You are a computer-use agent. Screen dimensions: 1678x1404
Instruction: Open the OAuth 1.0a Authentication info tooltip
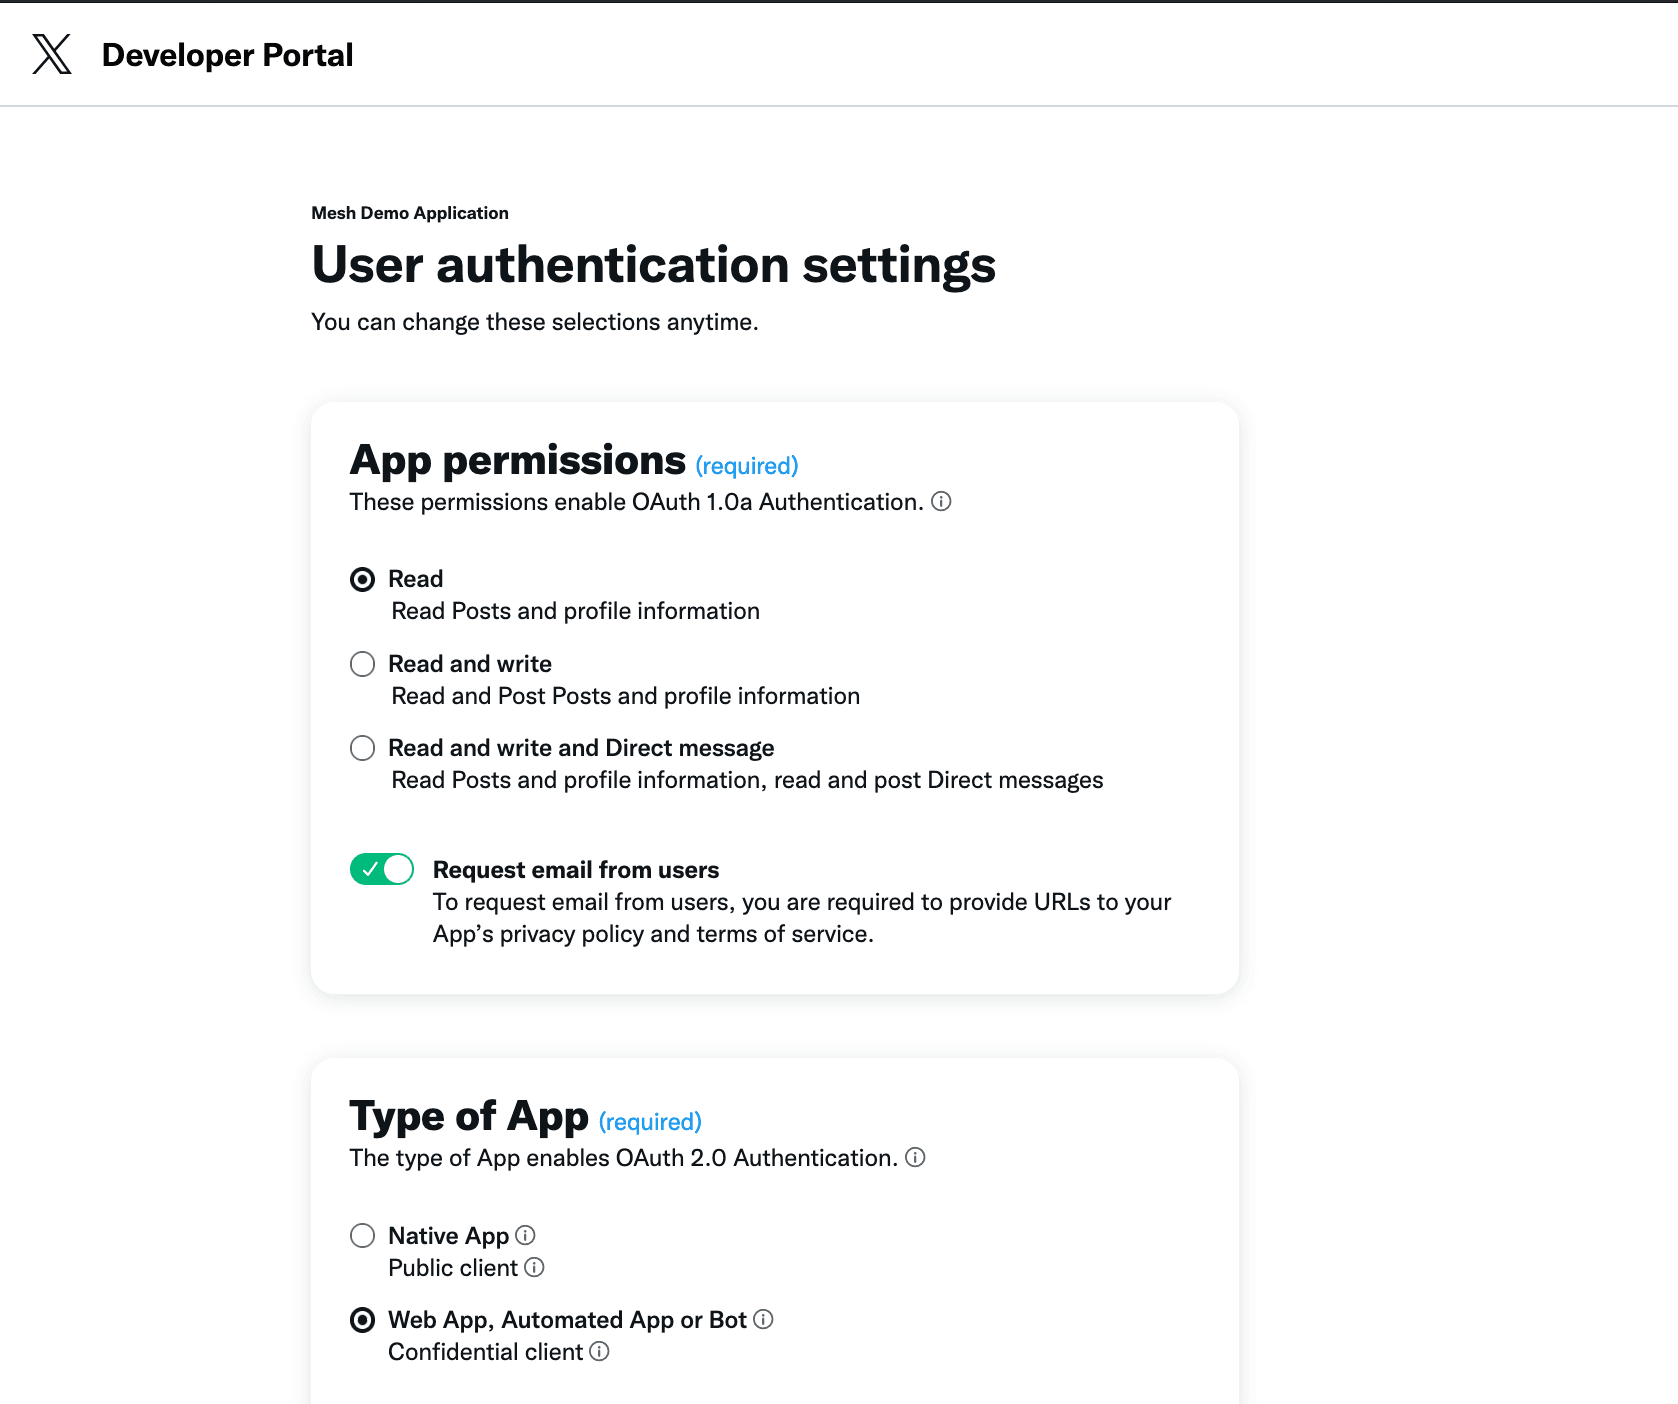pos(941,502)
